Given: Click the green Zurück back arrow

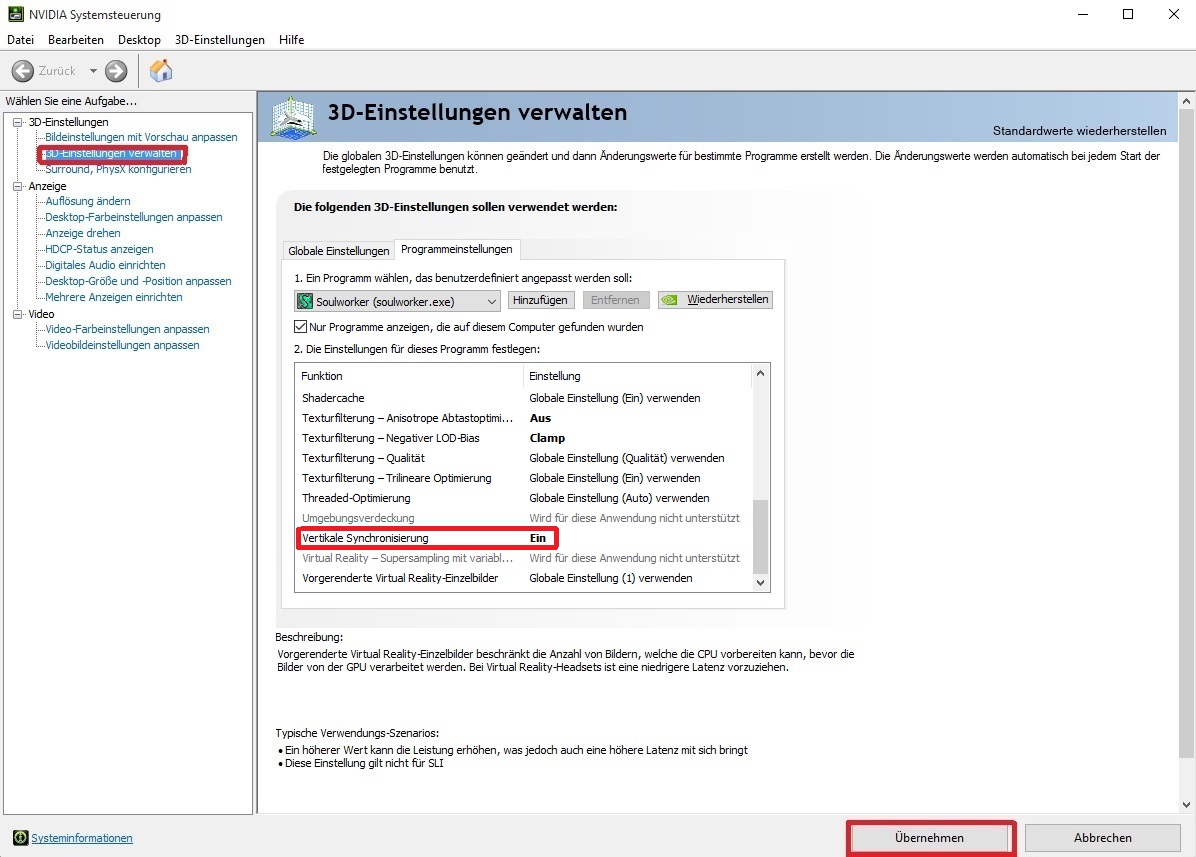Looking at the screenshot, I should pyautogui.click(x=23, y=71).
